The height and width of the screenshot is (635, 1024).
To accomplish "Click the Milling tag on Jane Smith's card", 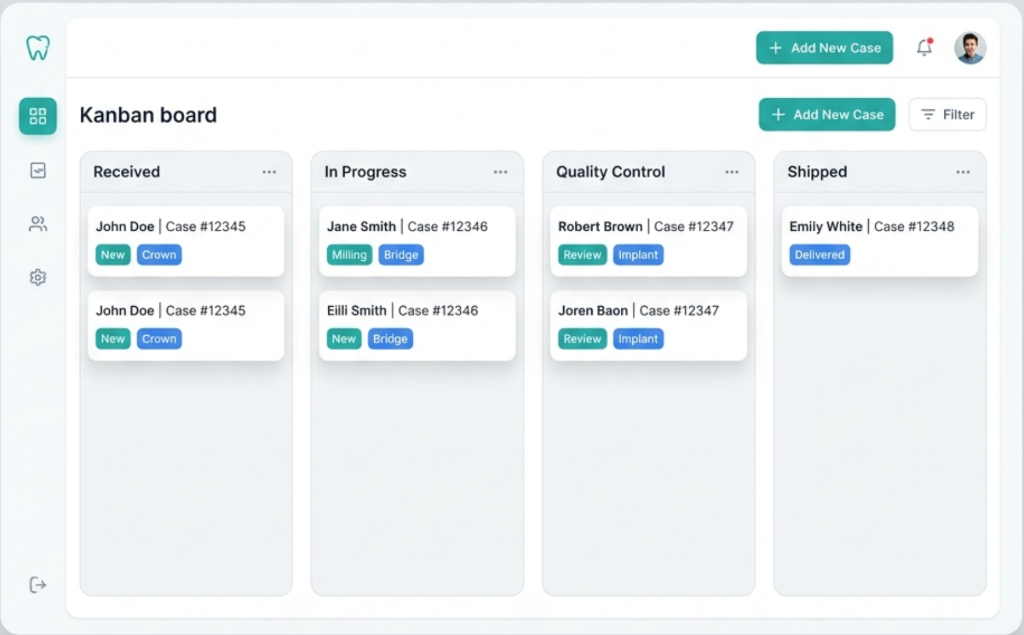I will coord(348,255).
